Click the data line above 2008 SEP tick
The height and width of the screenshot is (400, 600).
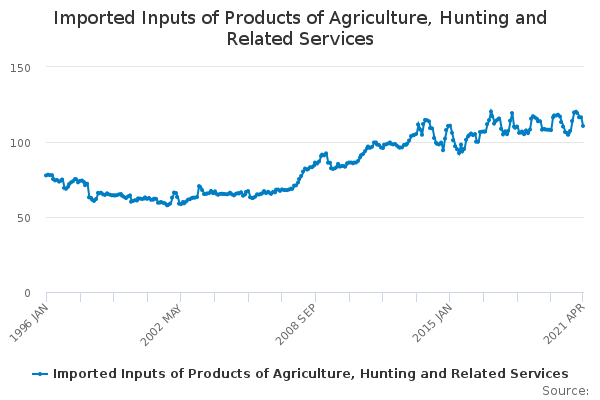[315, 161]
